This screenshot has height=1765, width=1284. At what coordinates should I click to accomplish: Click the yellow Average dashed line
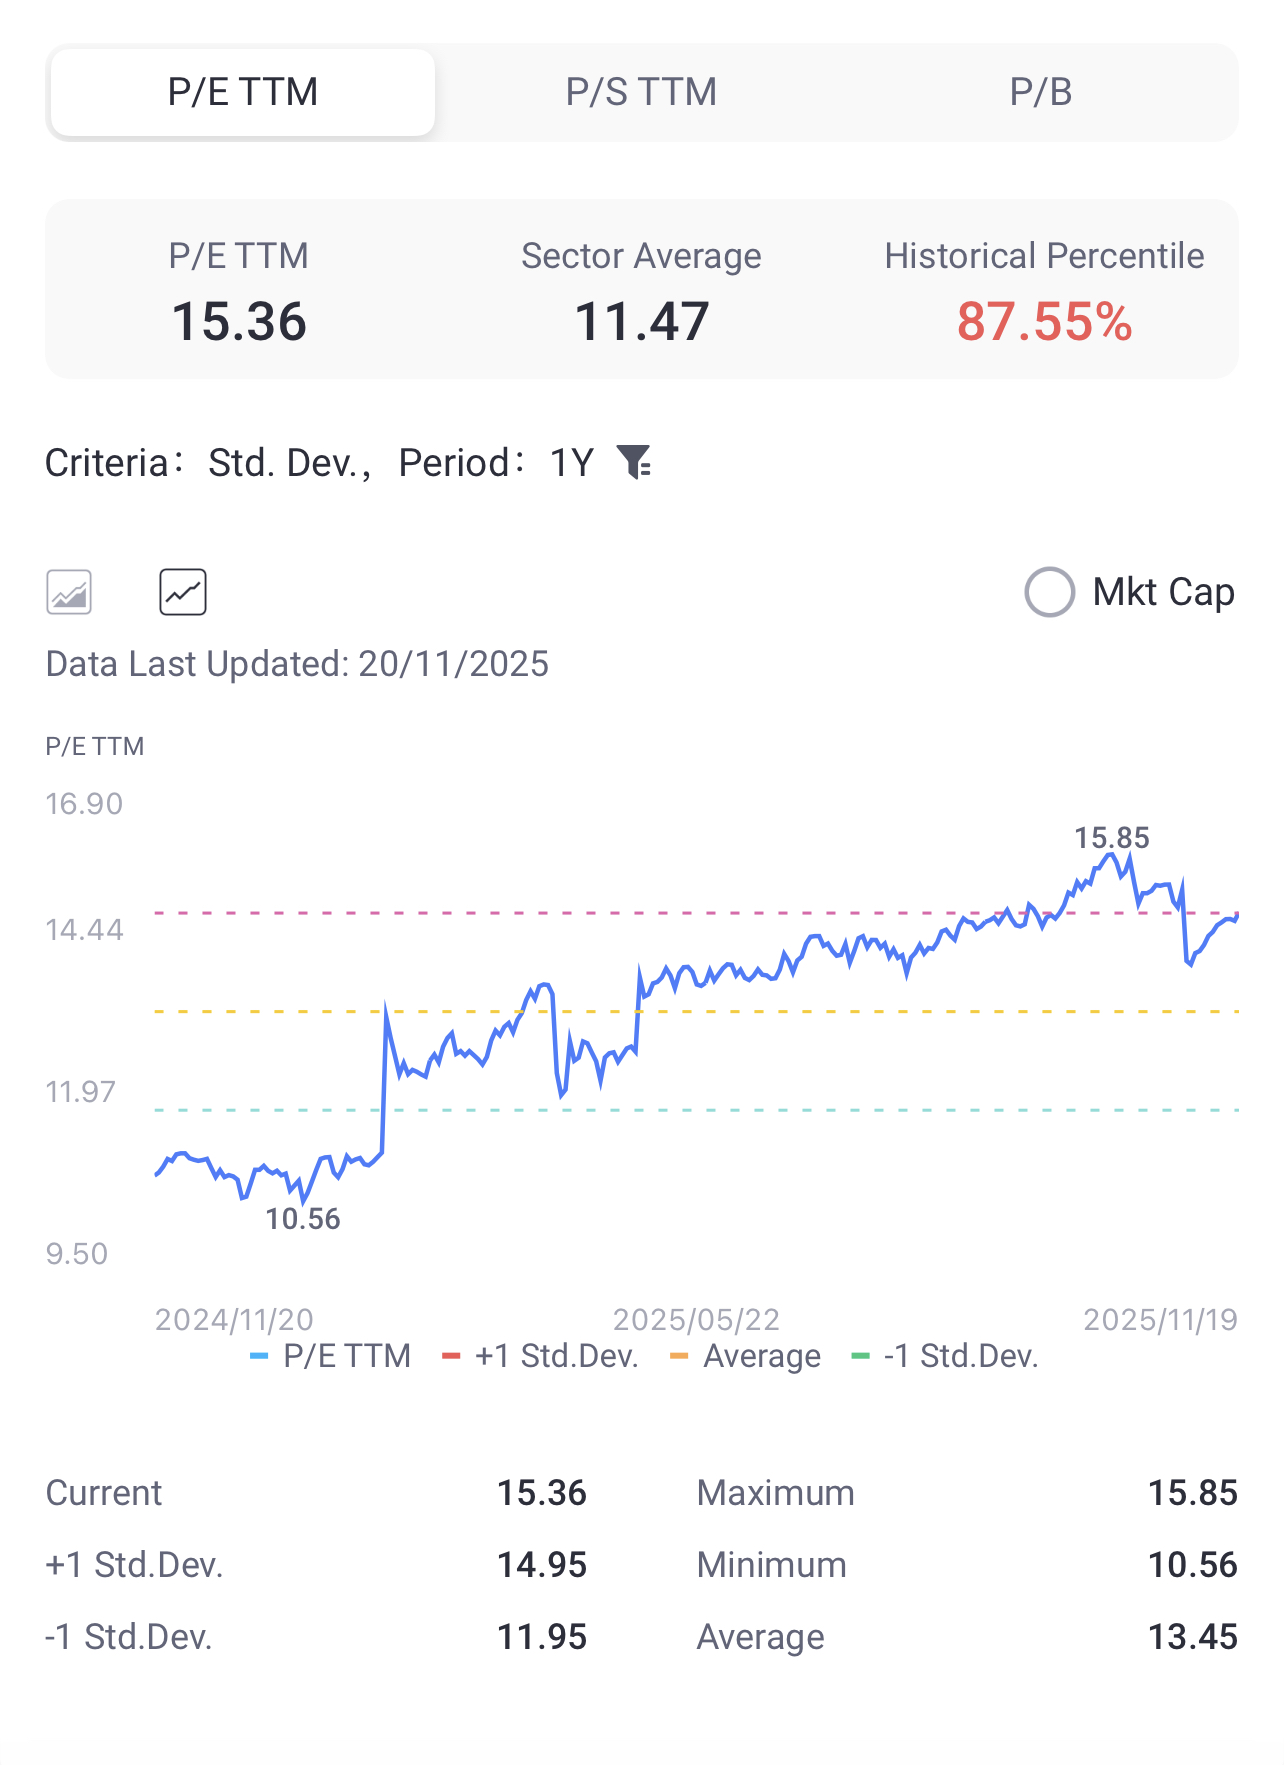pos(800,1012)
